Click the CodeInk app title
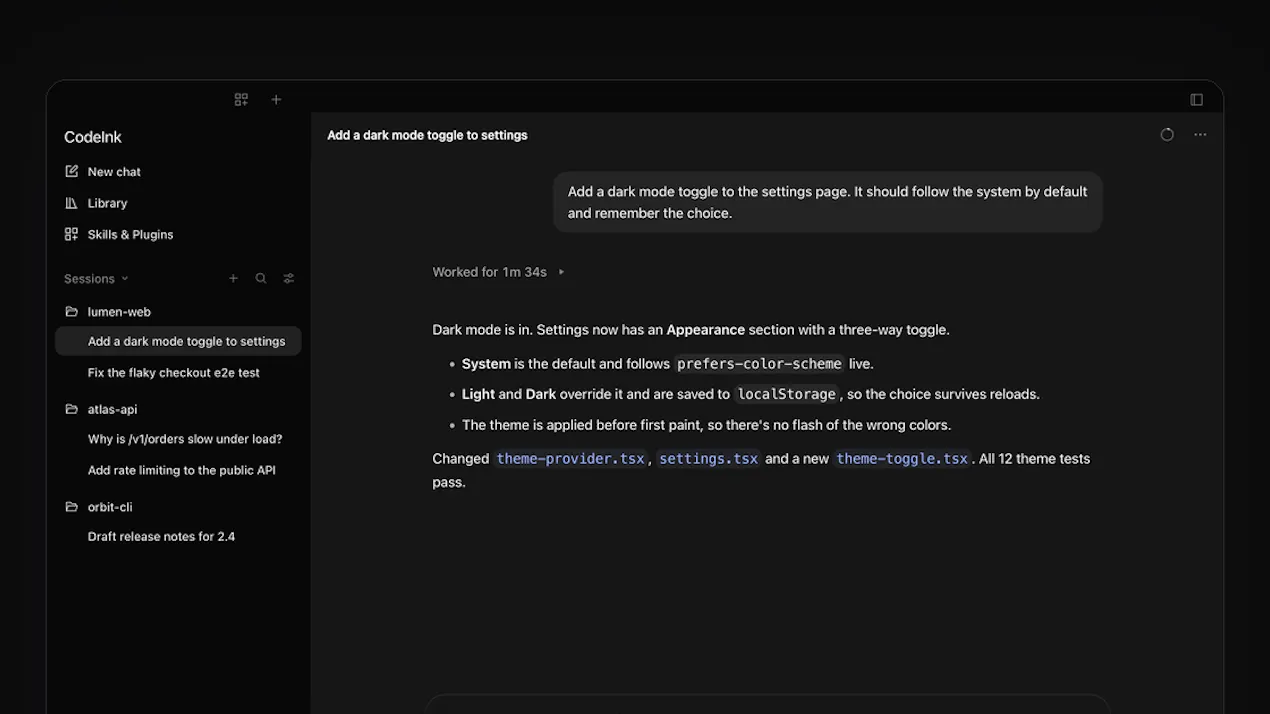This screenshot has height=714, width=1270. click(93, 137)
